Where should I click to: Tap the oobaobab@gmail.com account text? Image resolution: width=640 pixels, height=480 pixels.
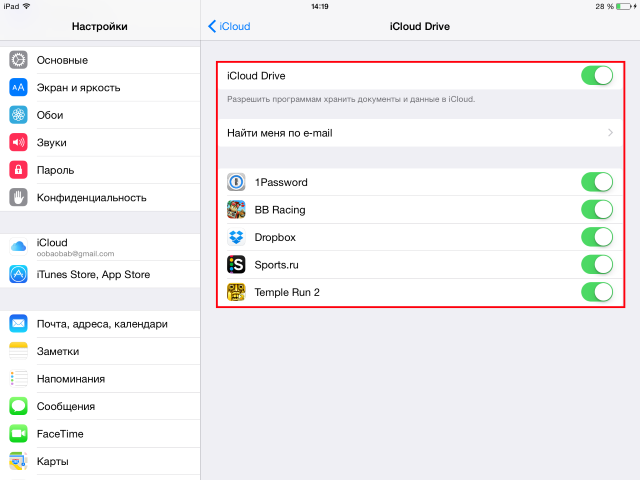(x=76, y=253)
